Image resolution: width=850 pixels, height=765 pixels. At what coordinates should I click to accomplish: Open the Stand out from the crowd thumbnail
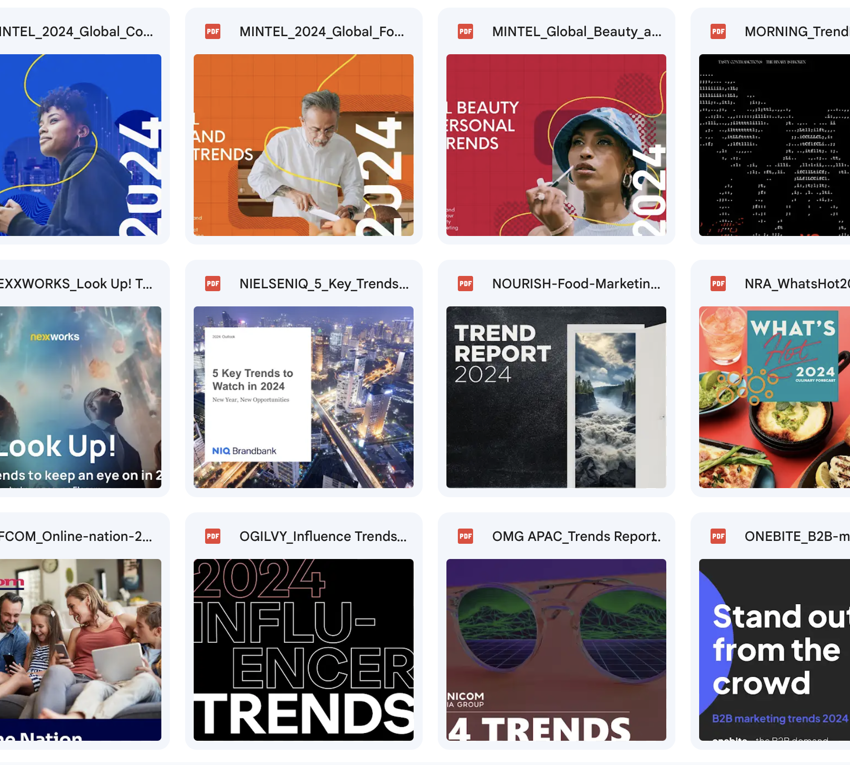[x=774, y=649]
